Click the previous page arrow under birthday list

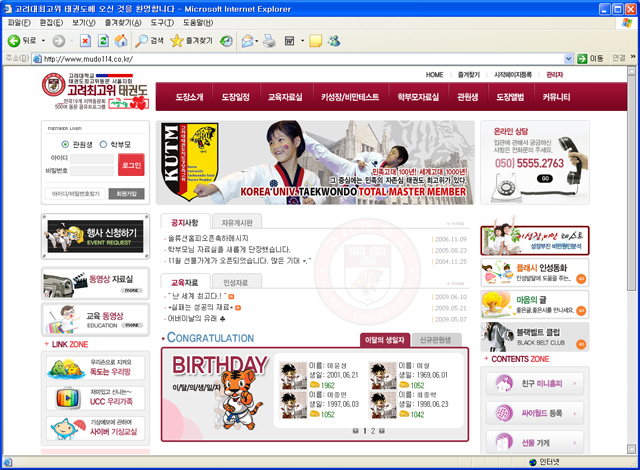(x=356, y=430)
